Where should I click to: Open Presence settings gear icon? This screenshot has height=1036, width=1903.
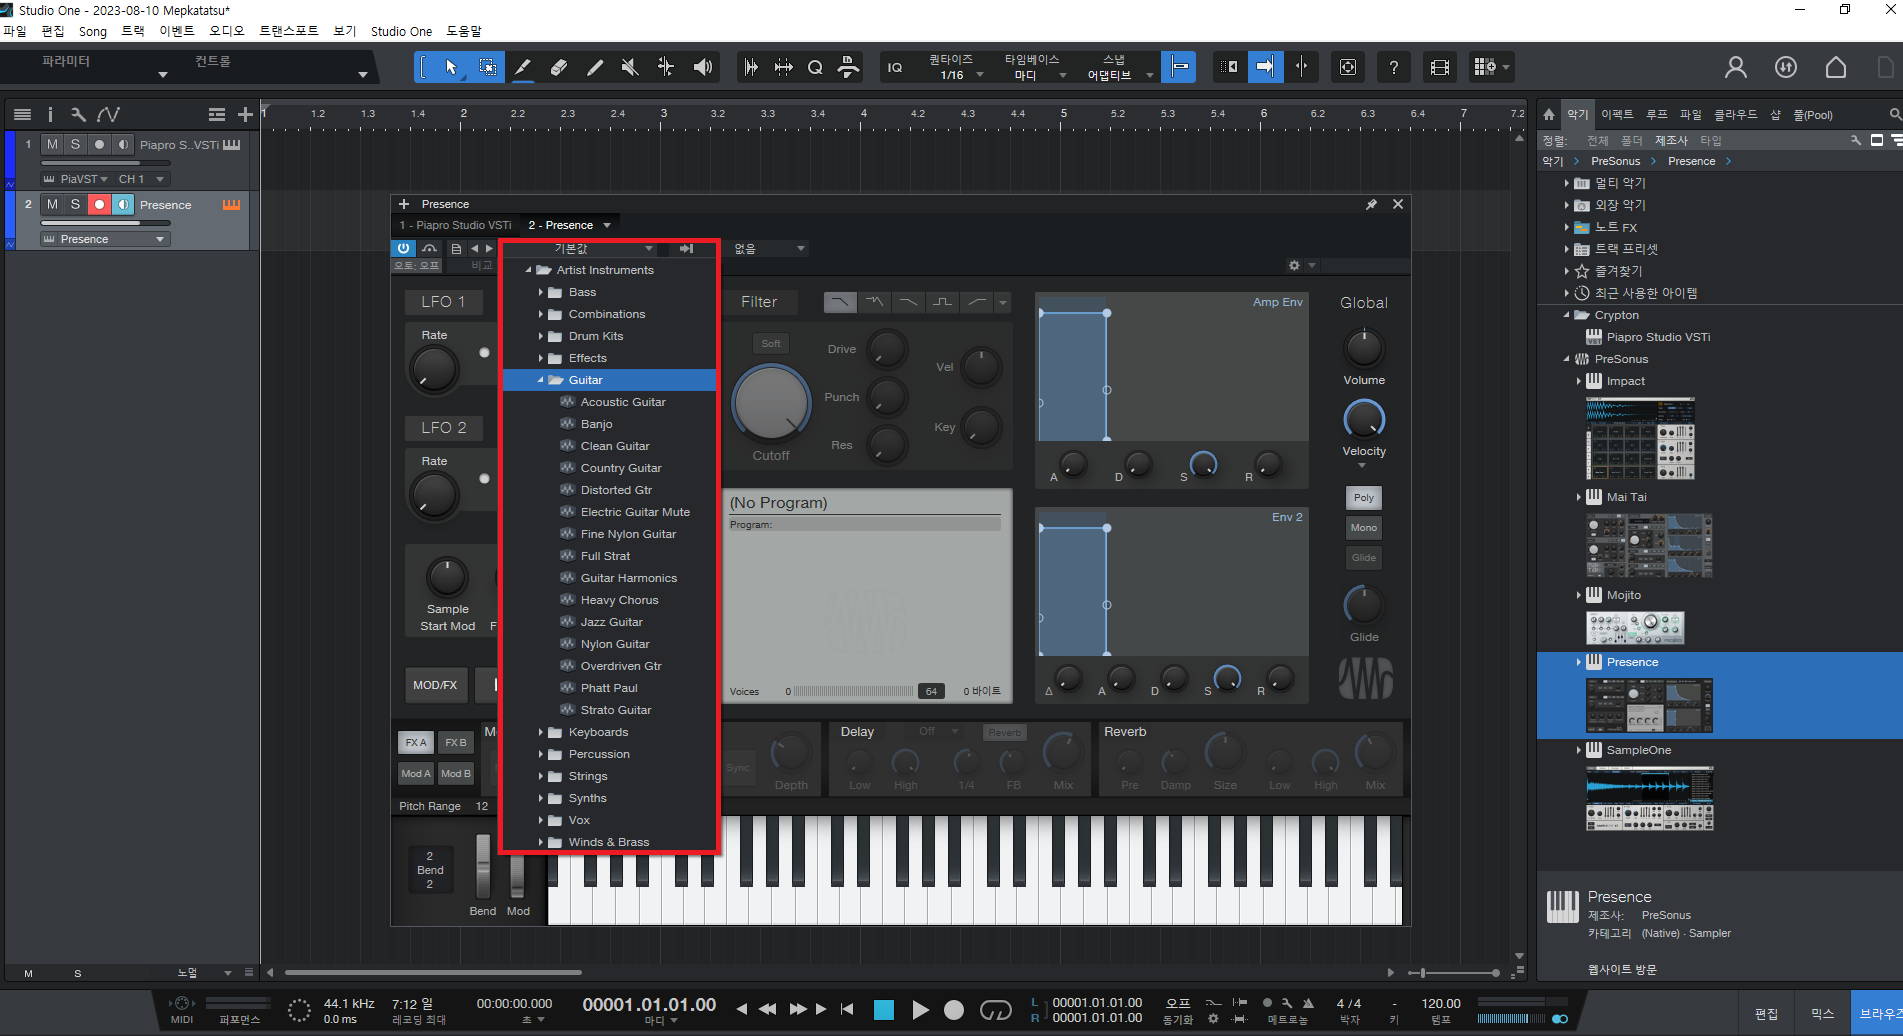point(1294,266)
